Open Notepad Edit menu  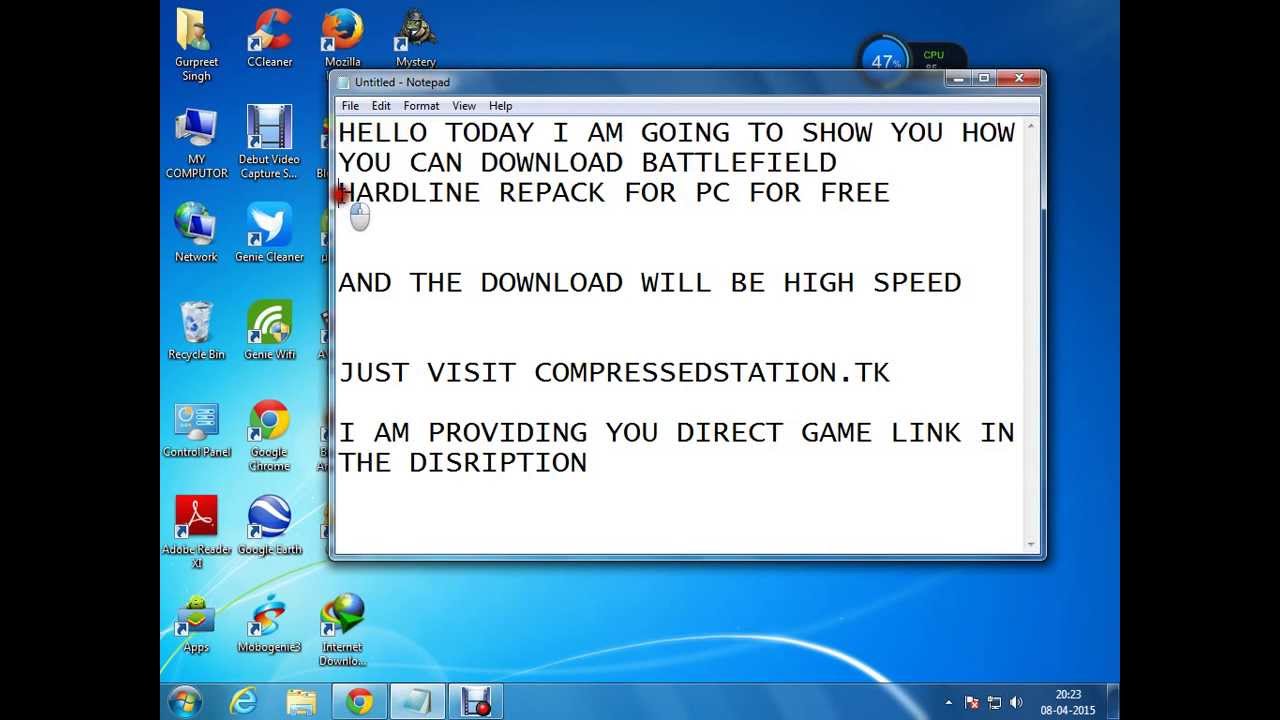(381, 106)
